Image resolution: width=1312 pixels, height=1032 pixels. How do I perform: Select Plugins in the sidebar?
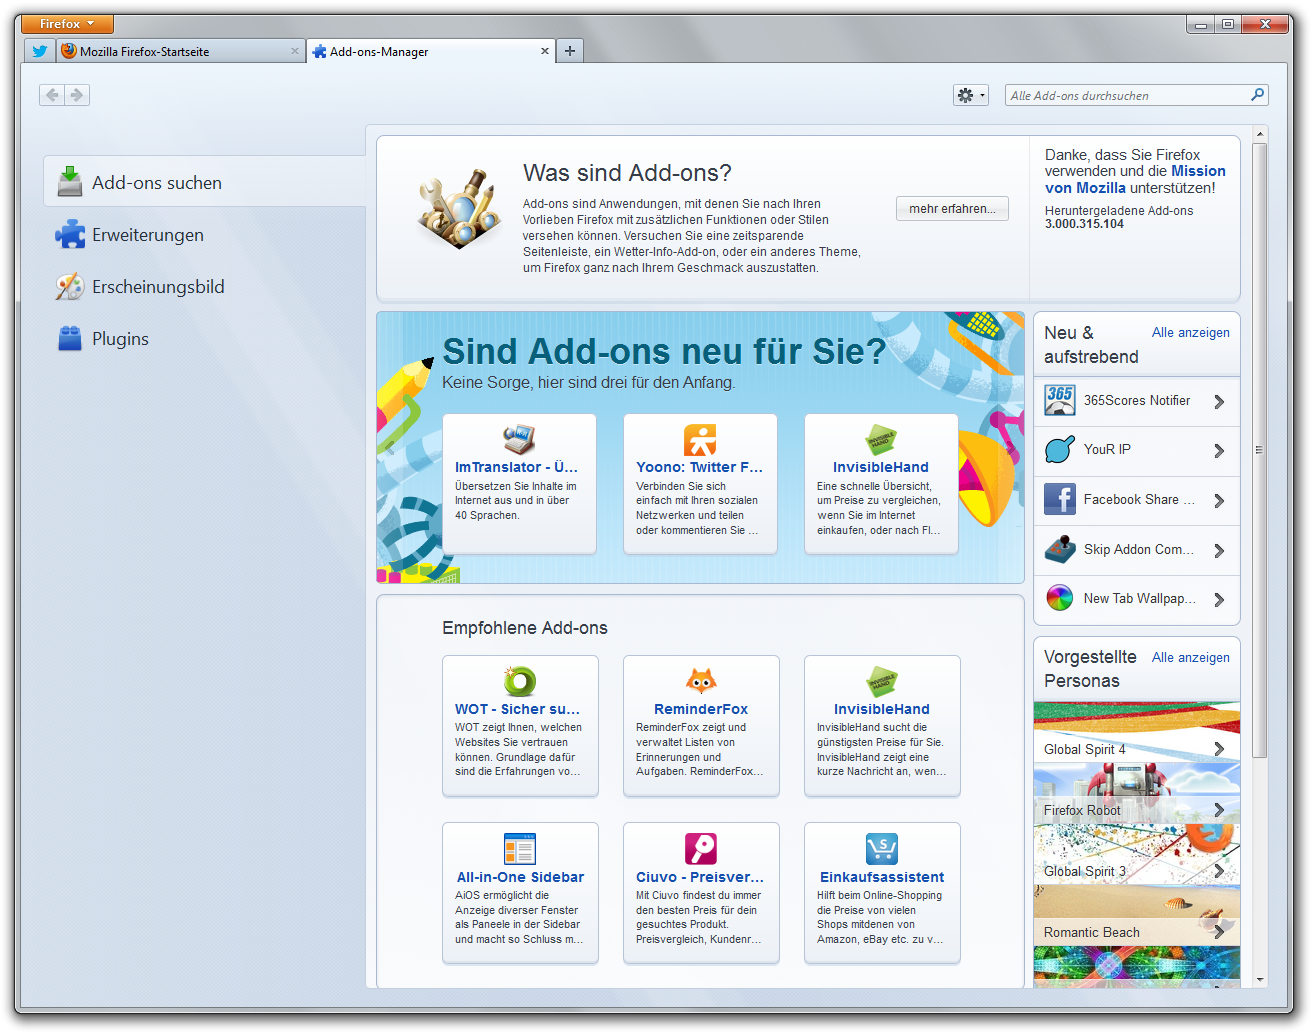coord(205,338)
